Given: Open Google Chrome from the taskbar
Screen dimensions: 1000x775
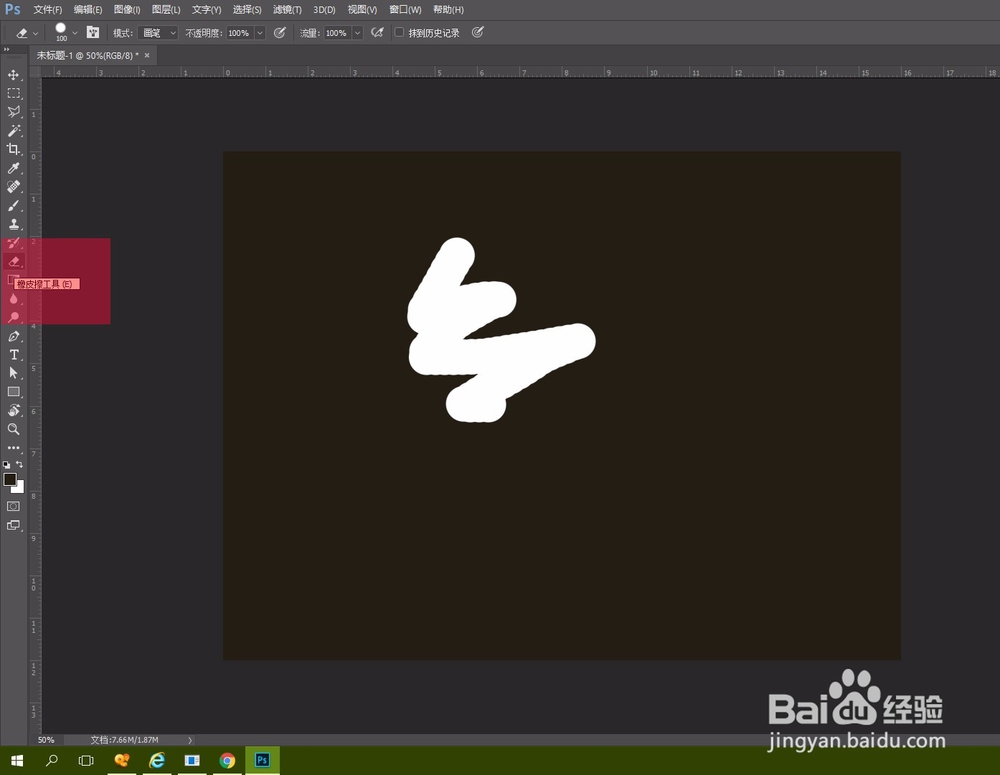Looking at the screenshot, I should click(227, 760).
